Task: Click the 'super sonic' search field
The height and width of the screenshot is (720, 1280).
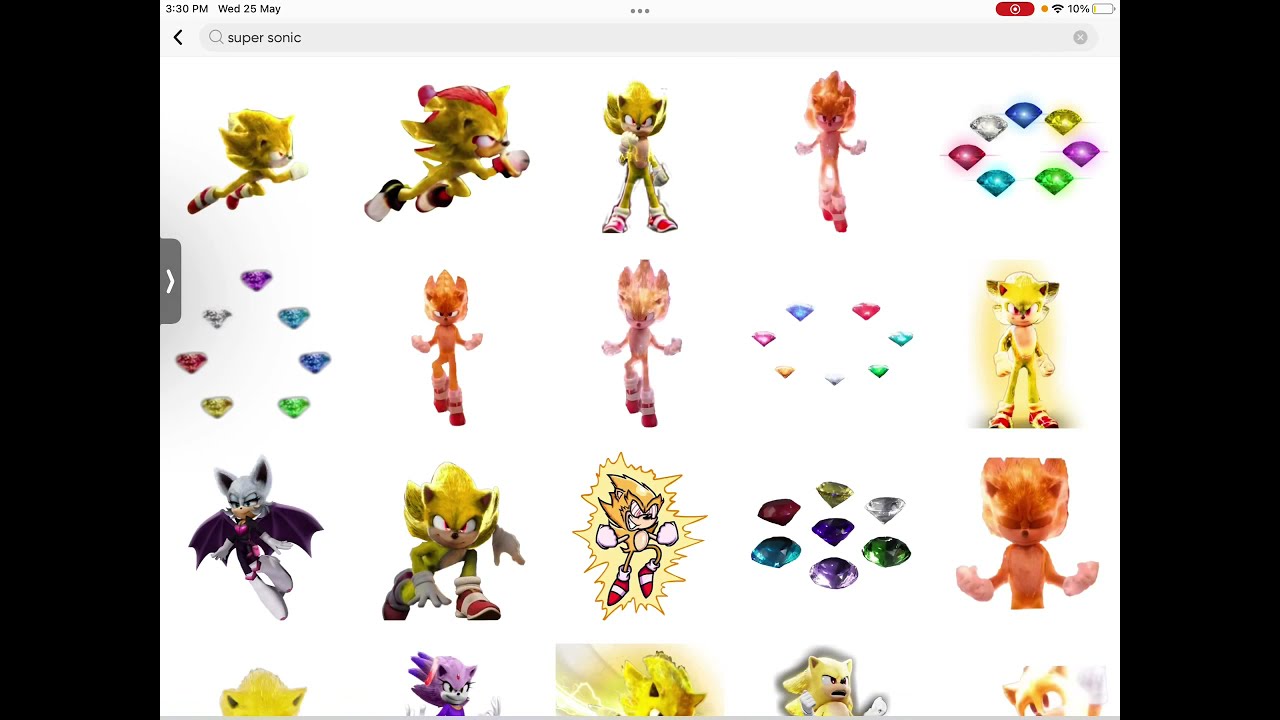Action: (x=648, y=37)
